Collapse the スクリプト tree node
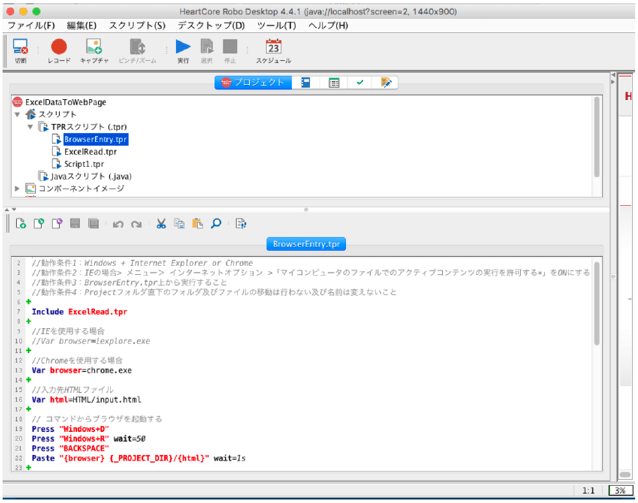 tap(17, 114)
